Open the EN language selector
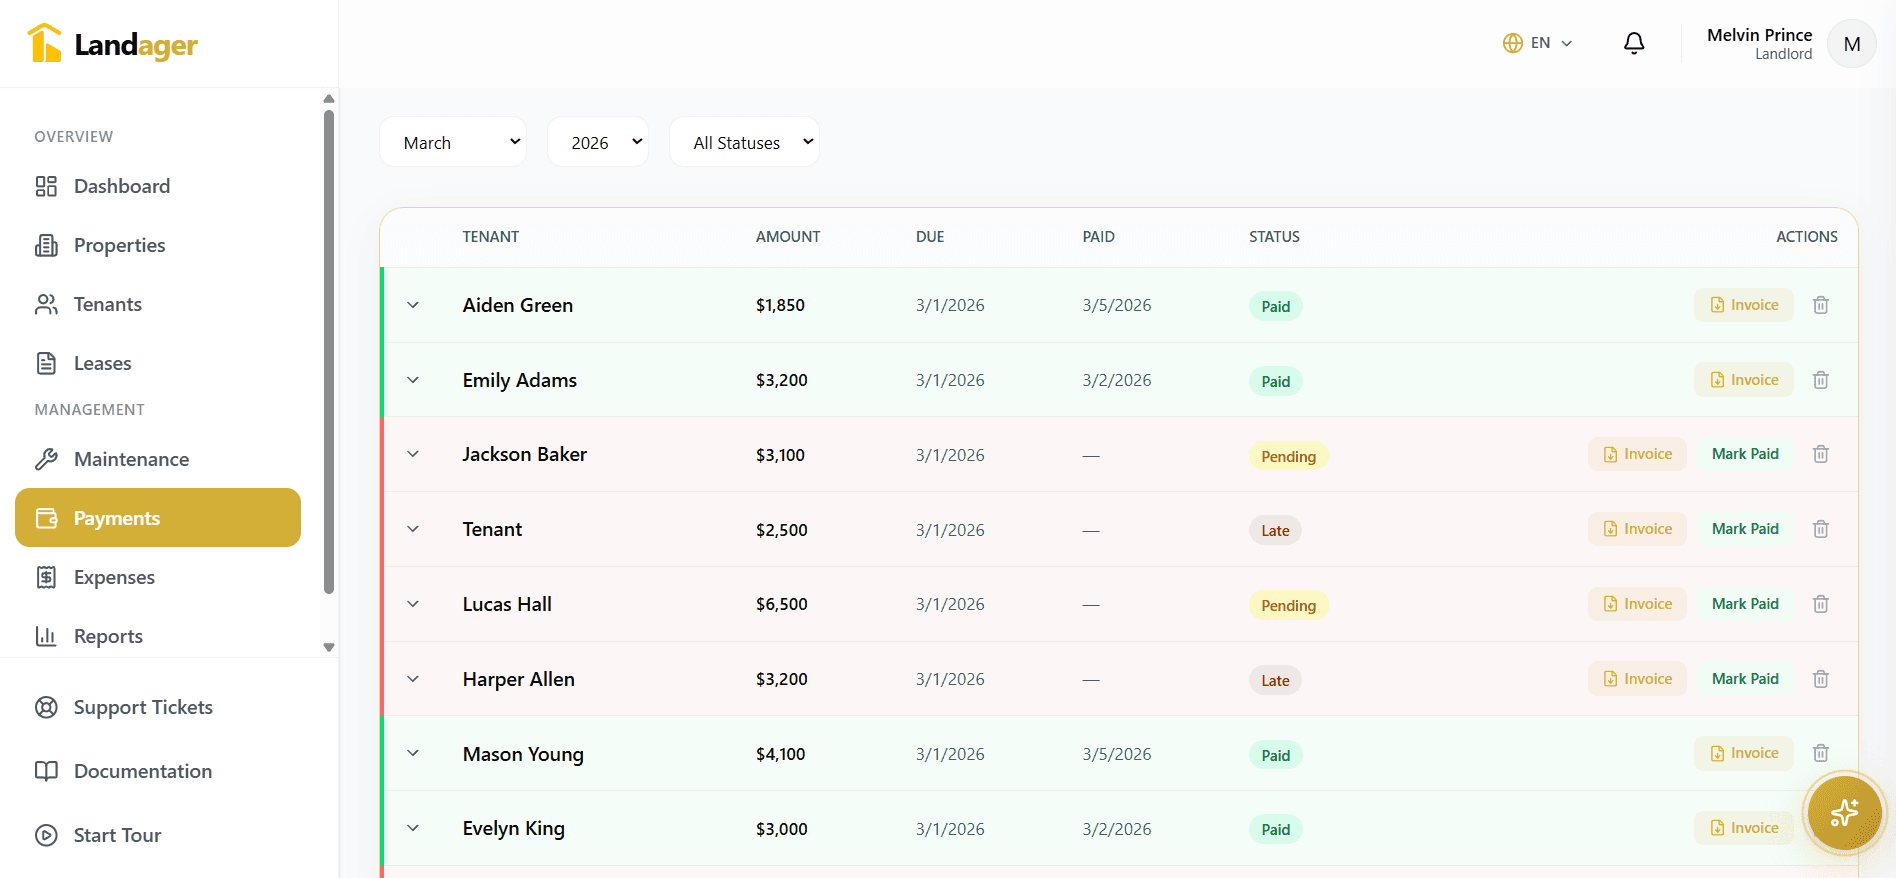The width and height of the screenshot is (1896, 878). tap(1538, 43)
